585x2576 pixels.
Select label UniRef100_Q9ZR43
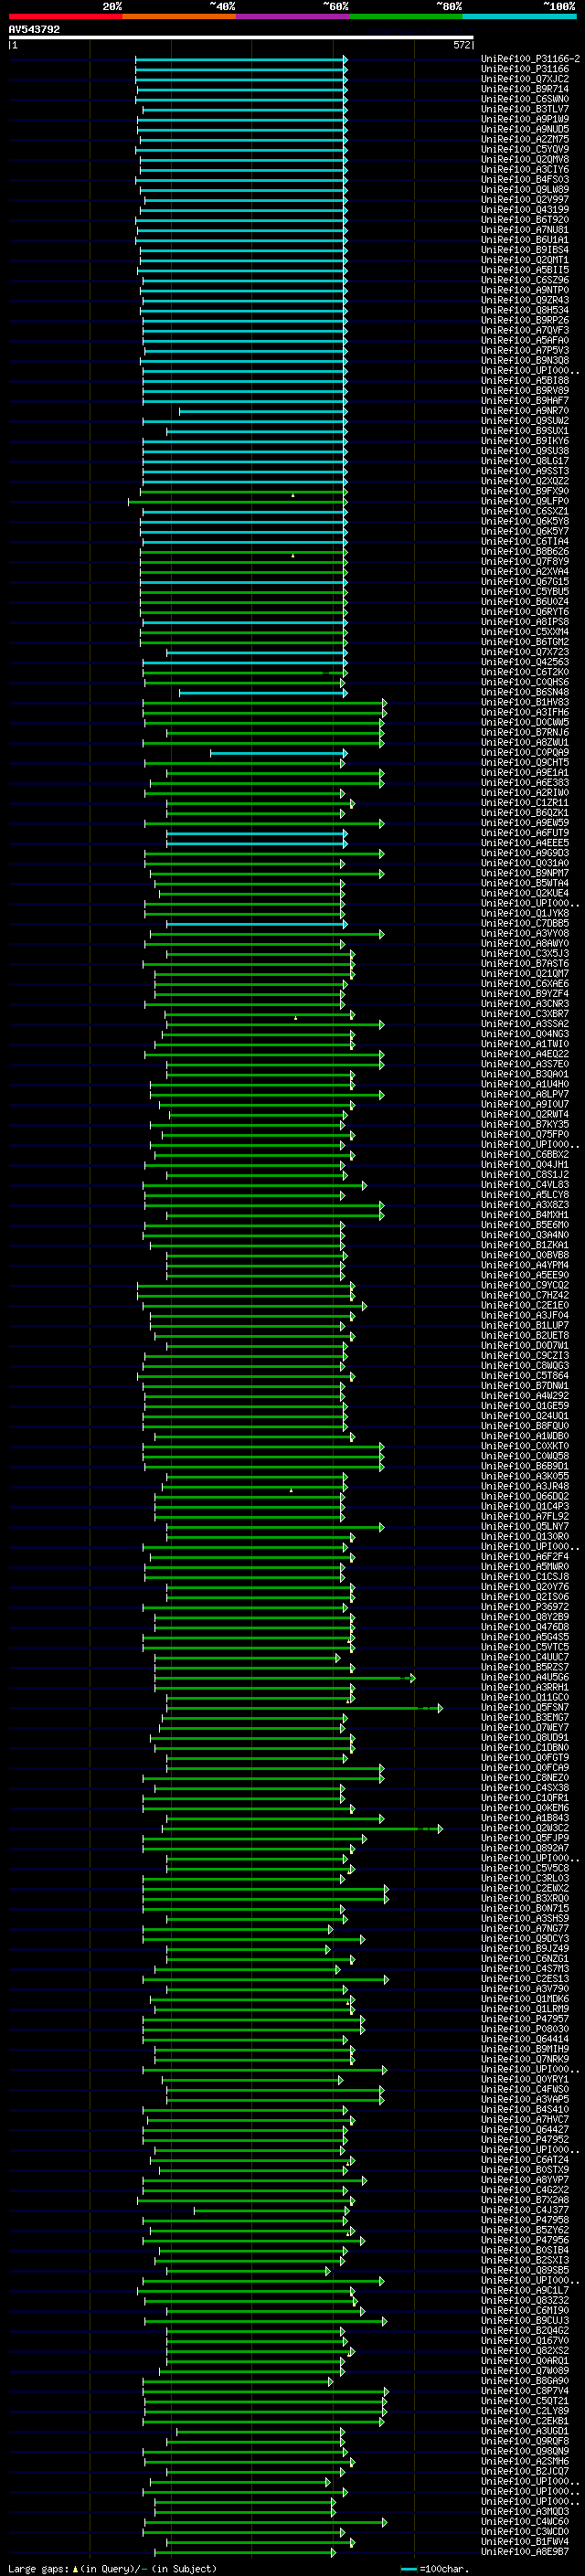(525, 300)
